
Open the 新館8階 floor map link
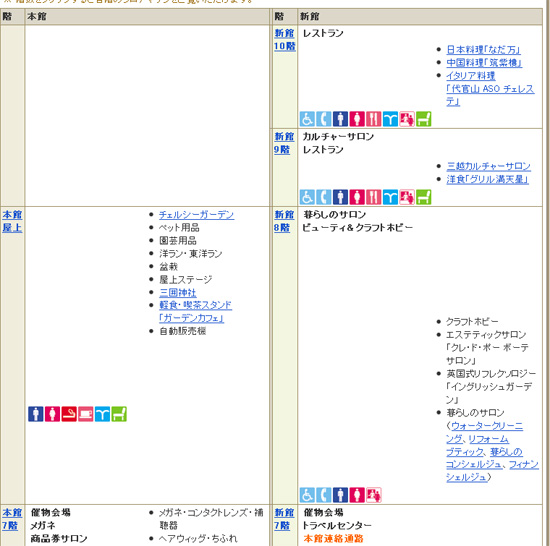click(284, 221)
